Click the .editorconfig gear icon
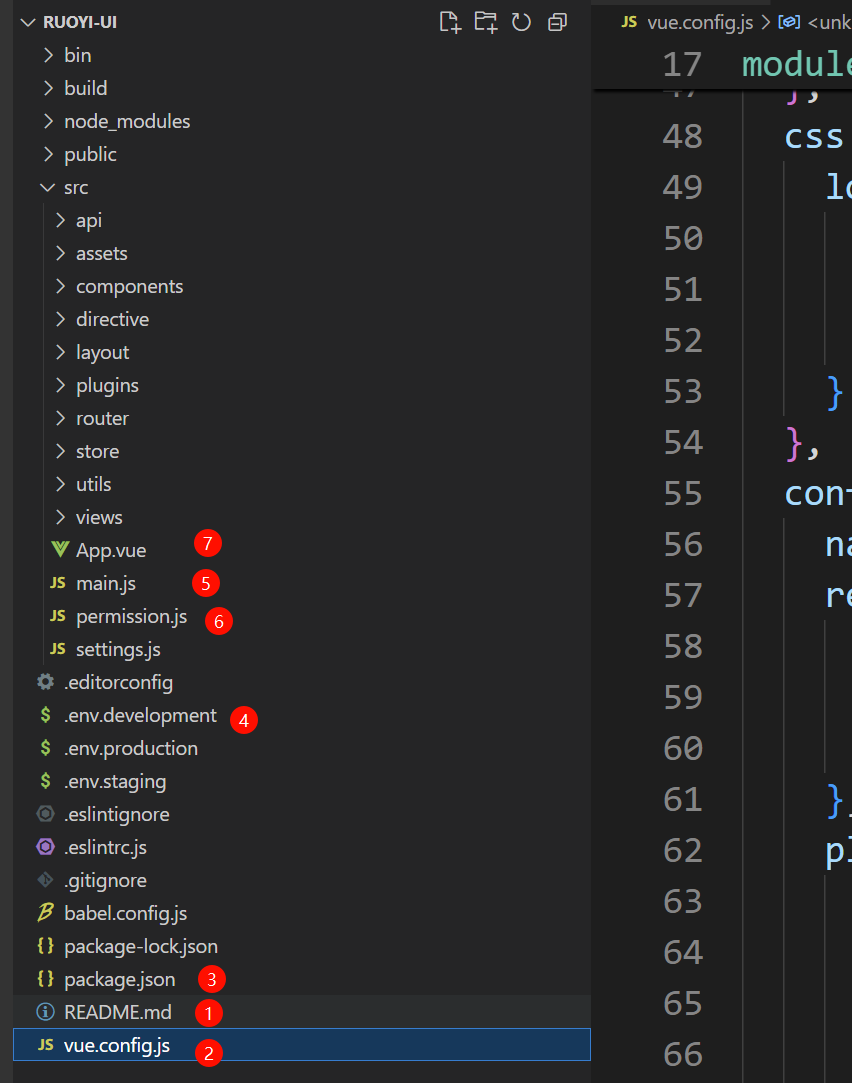The image size is (852, 1083). (x=45, y=682)
